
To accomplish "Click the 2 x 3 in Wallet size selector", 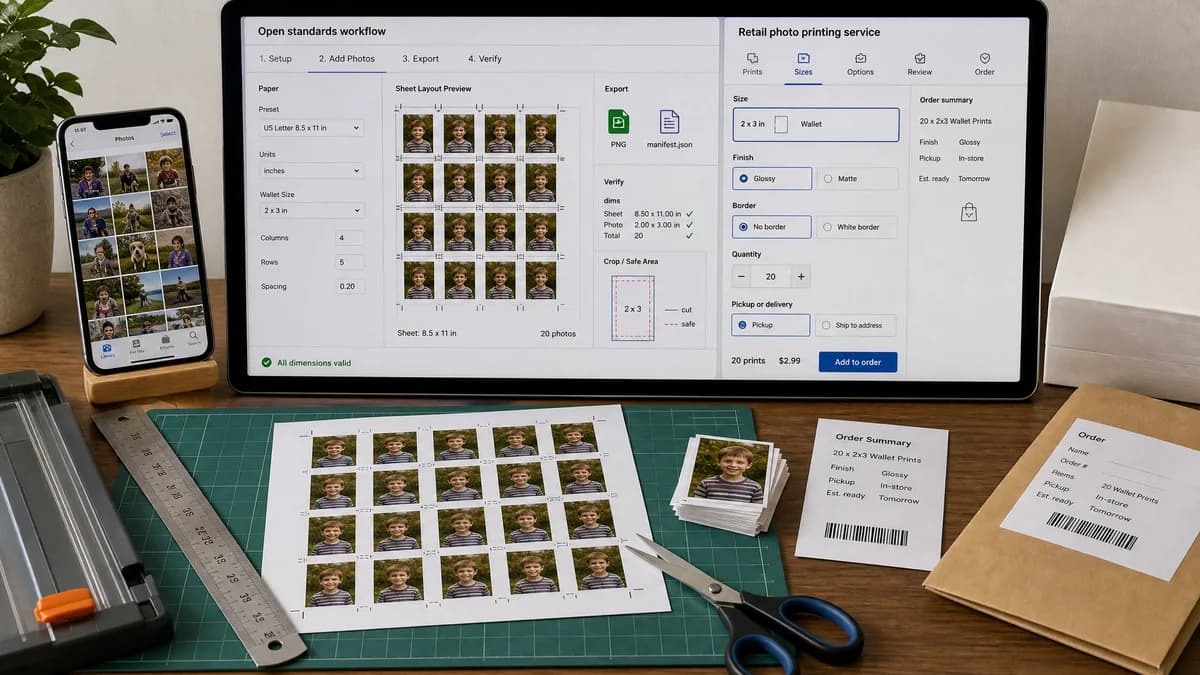I will pyautogui.click(x=816, y=124).
